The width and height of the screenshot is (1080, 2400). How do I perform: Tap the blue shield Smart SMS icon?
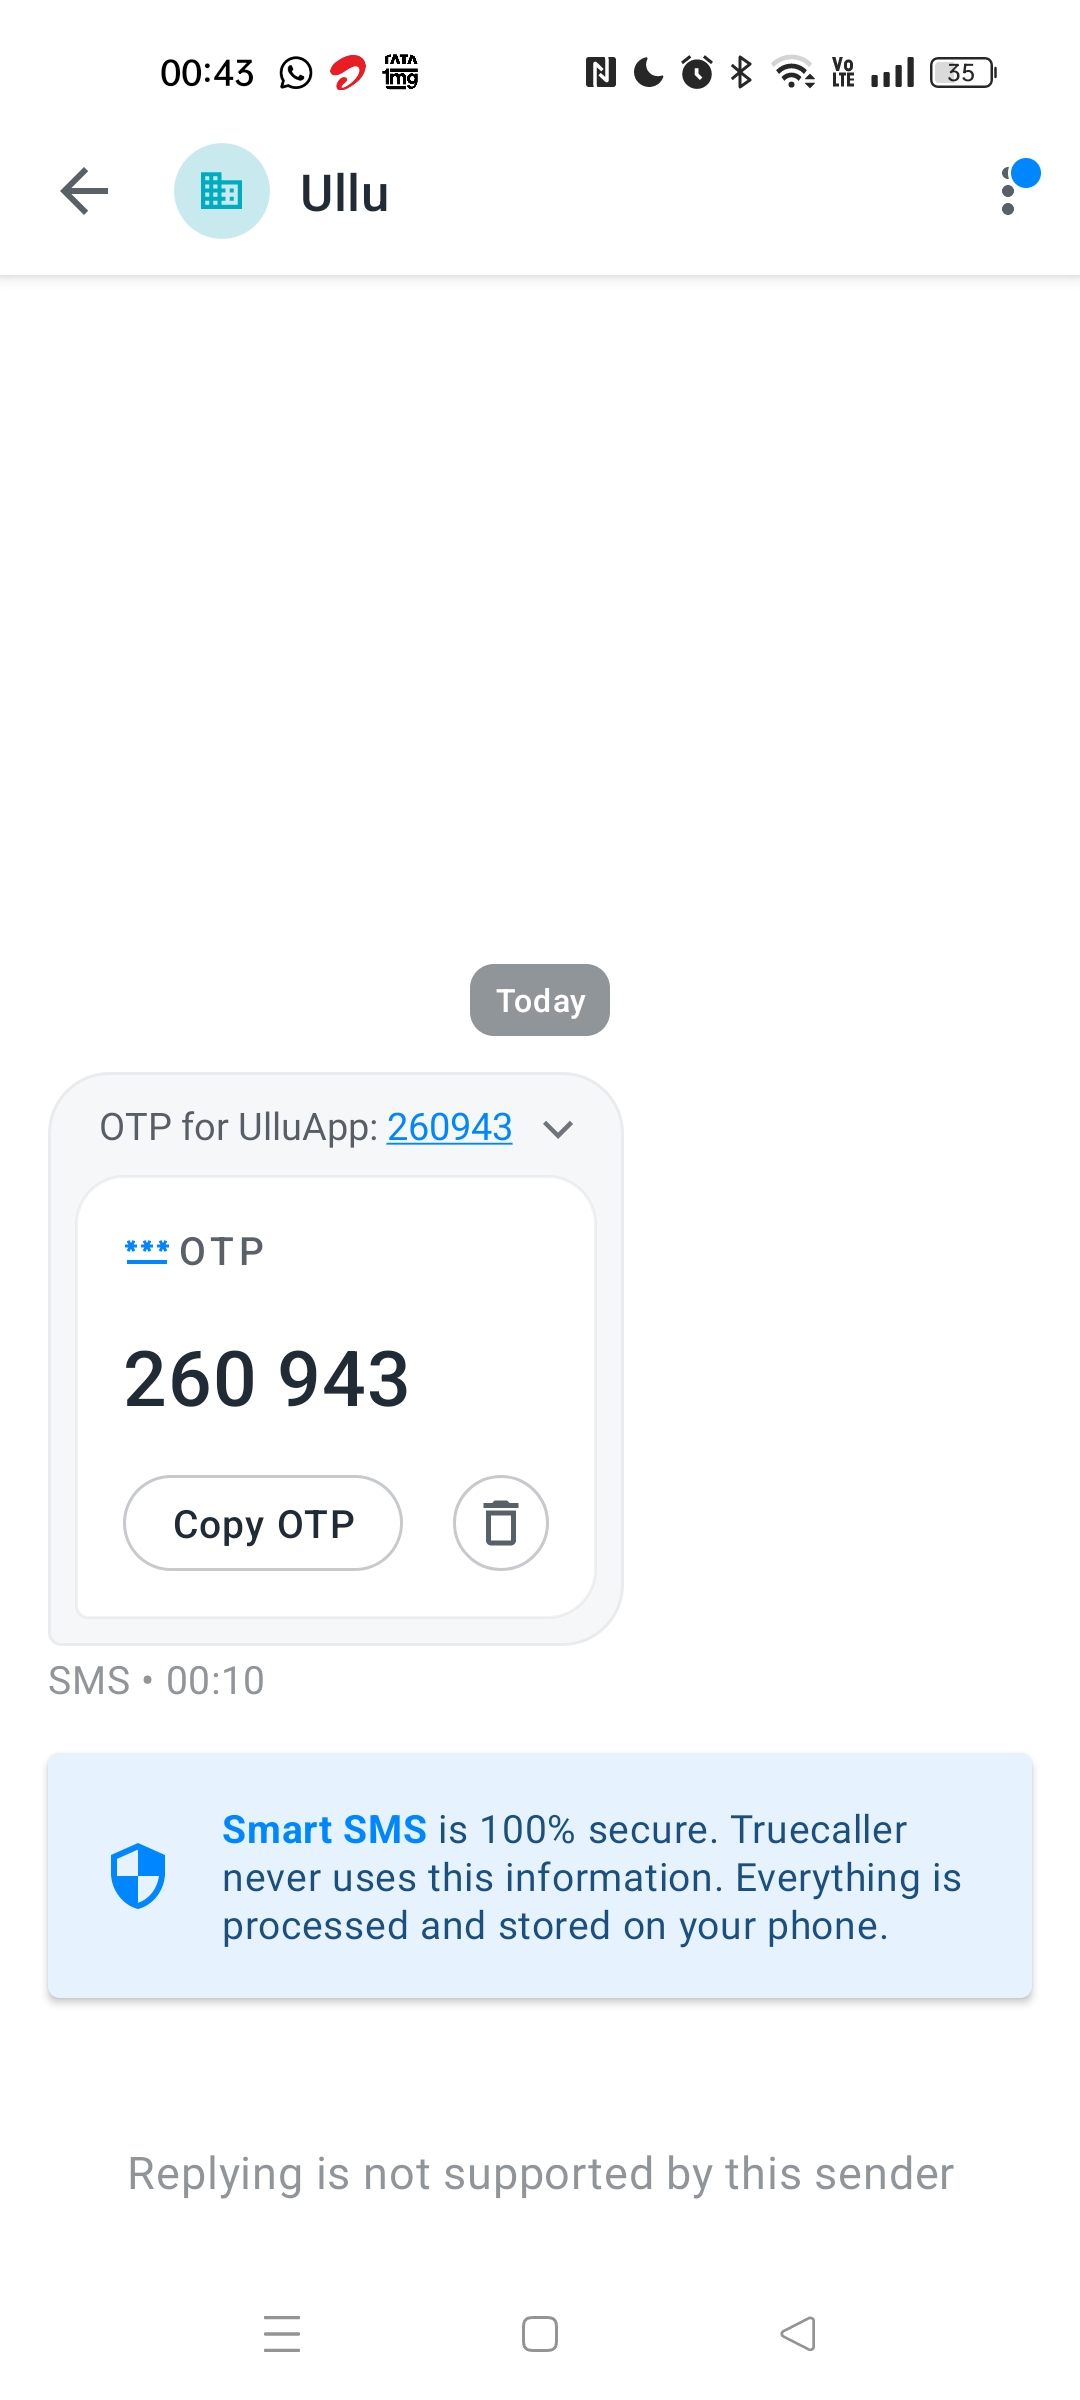pyautogui.click(x=137, y=1875)
